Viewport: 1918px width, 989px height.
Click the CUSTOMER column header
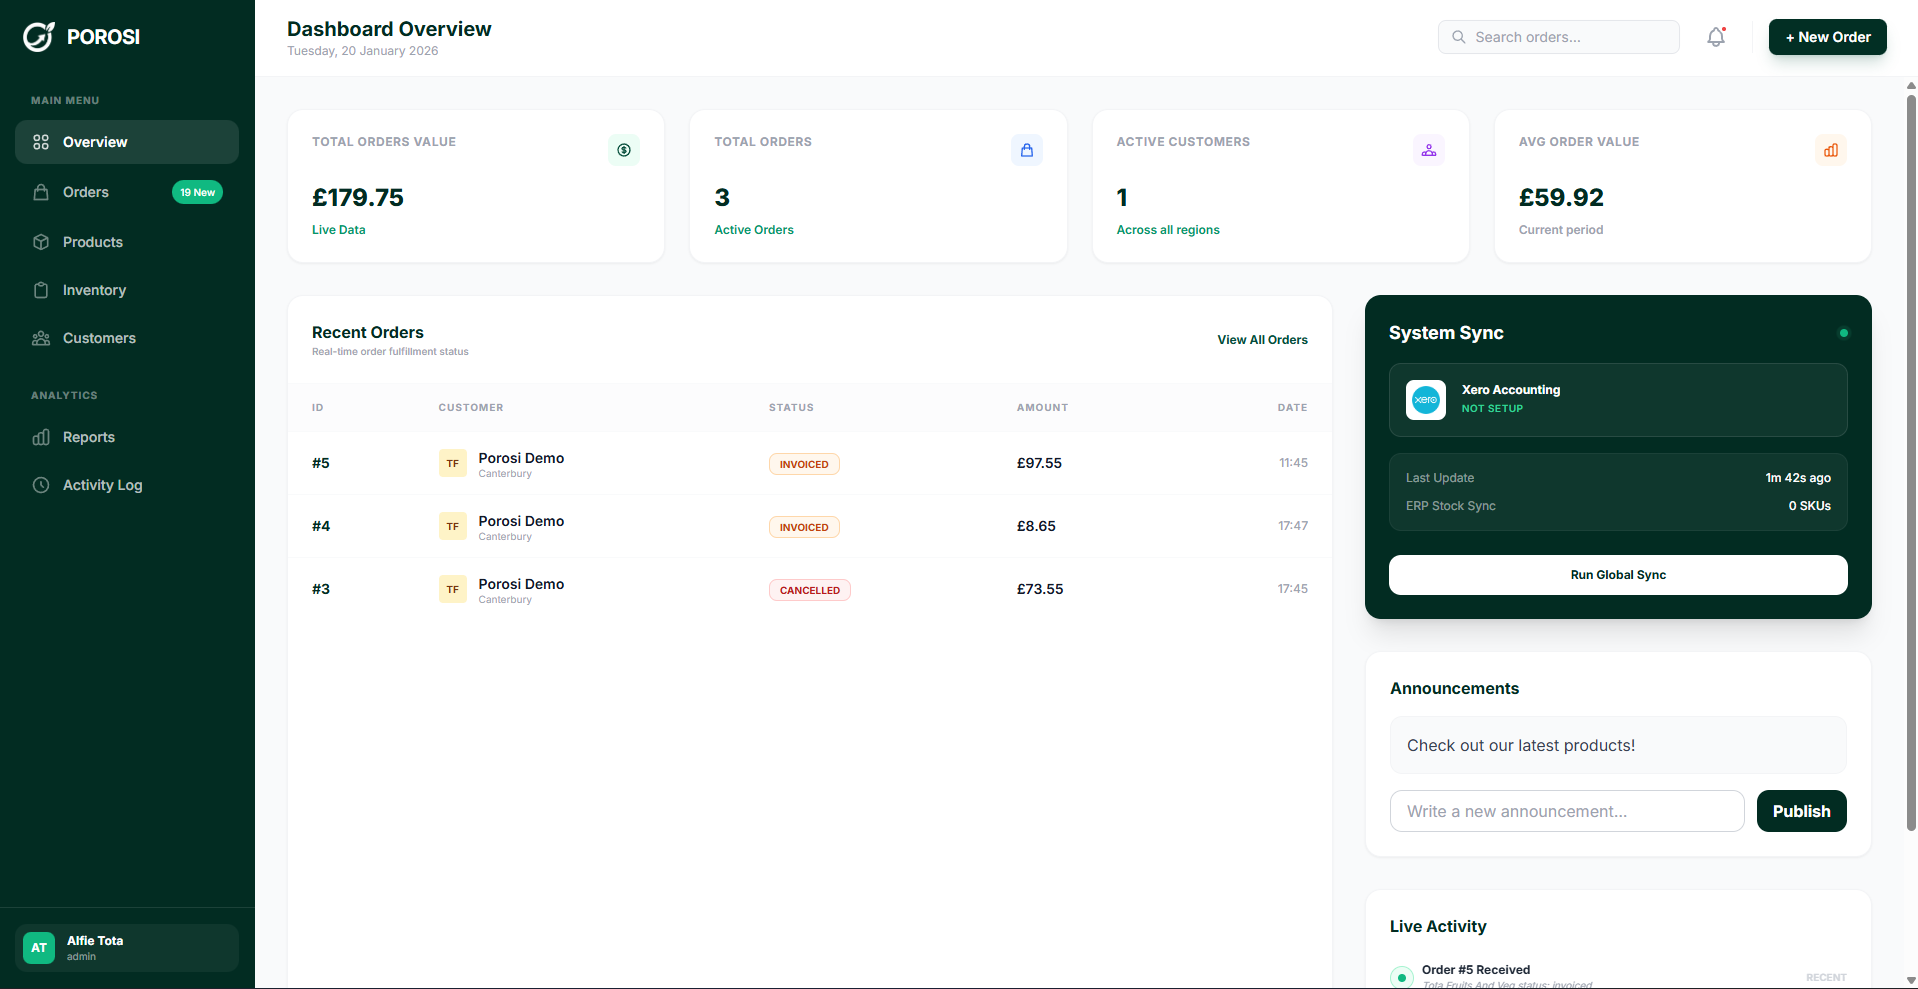pos(471,408)
